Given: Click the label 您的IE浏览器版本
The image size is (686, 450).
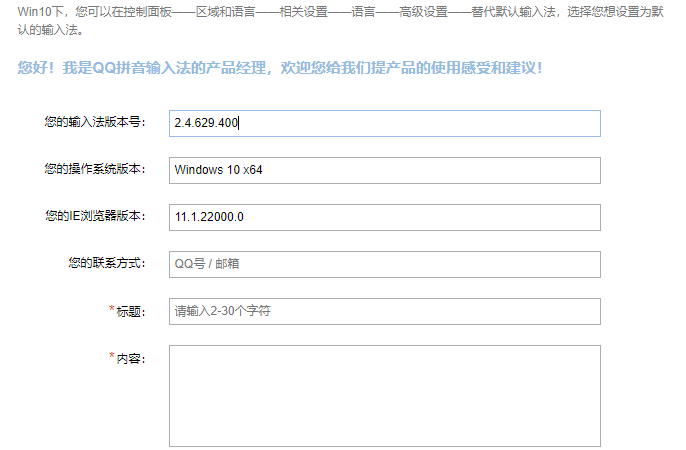Looking at the screenshot, I should point(95,216).
